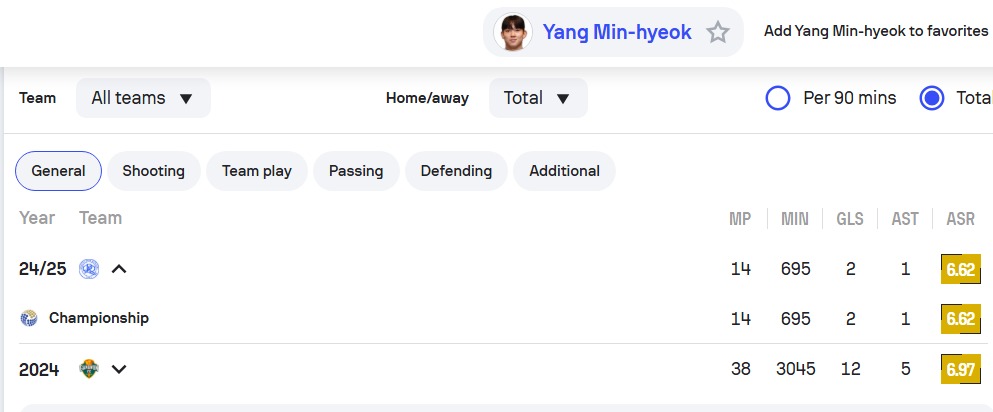Collapse the 24/25 season row
Viewport: 993px width, 412px height.
click(x=119, y=268)
